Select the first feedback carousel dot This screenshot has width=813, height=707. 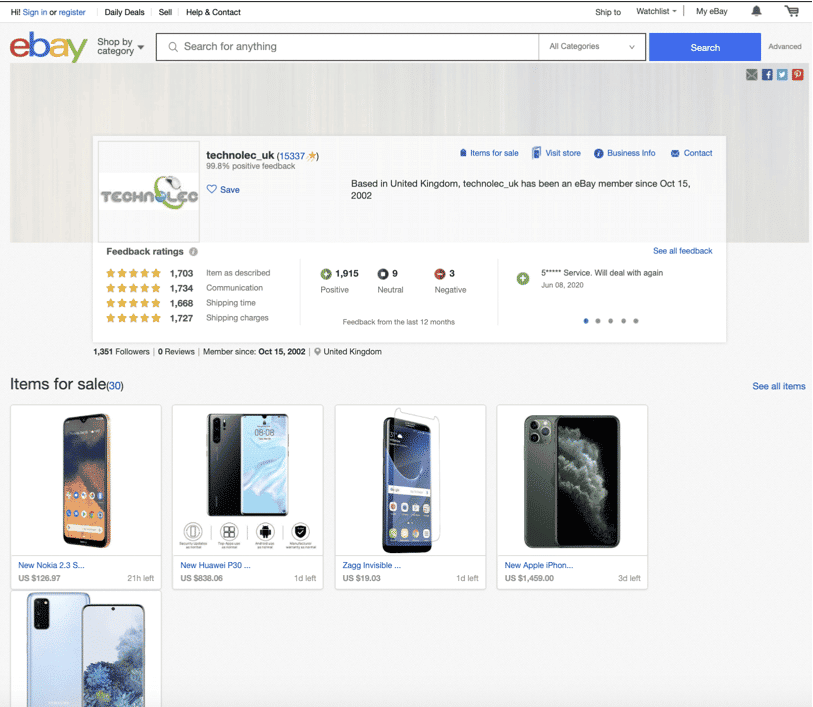pos(586,321)
